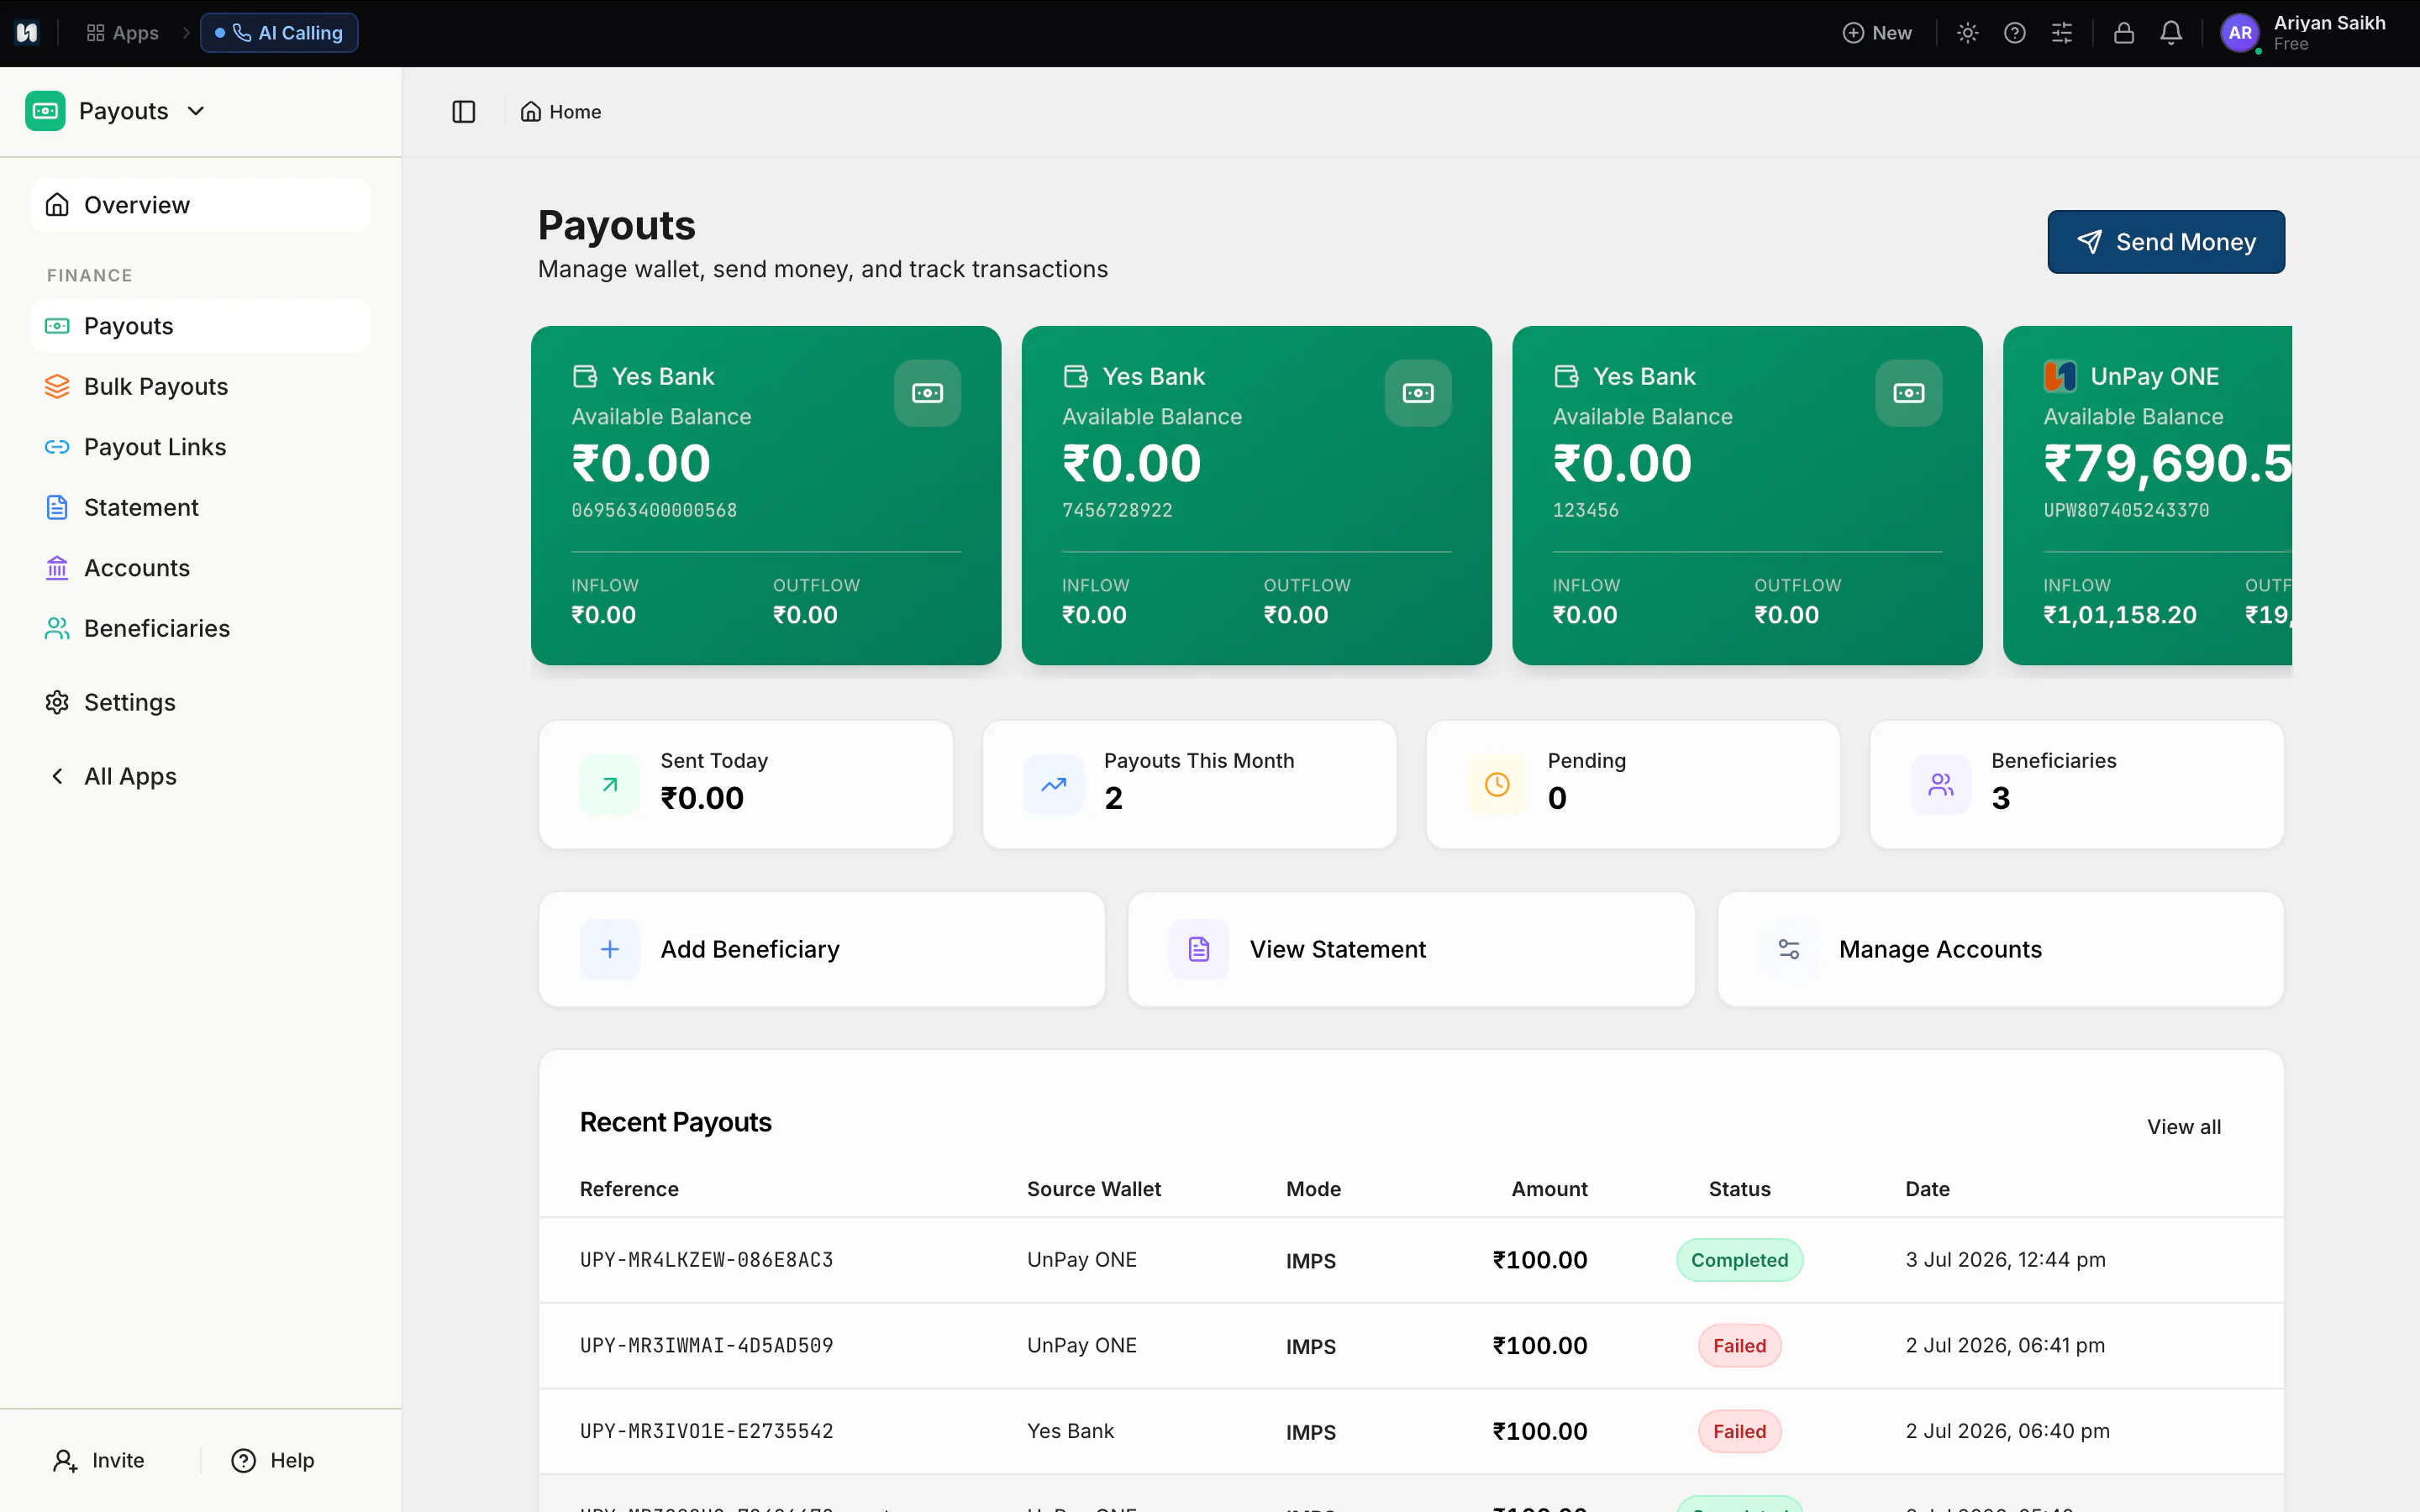Toggle the light/dark theme sun icon

pos(1967,33)
